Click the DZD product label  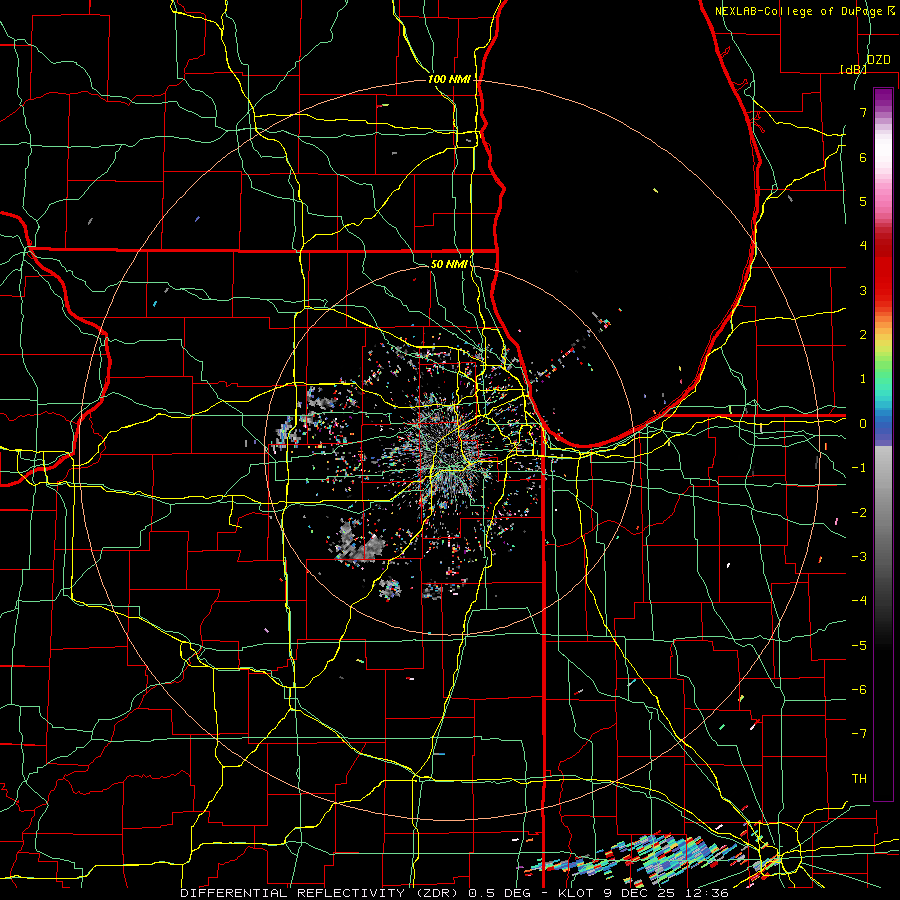point(878,60)
